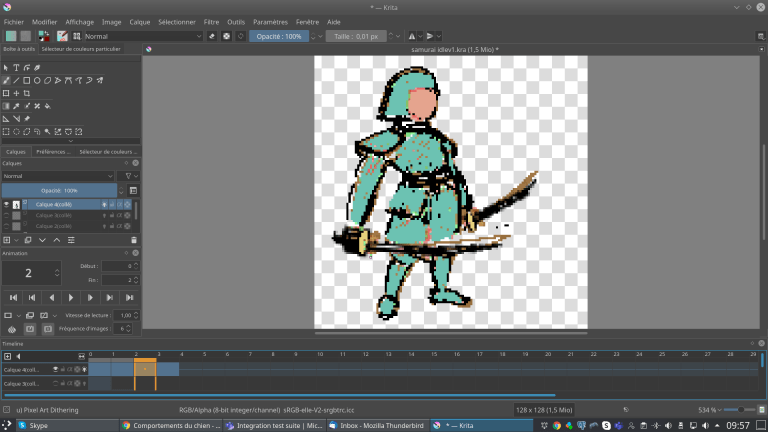The height and width of the screenshot is (432, 768).
Task: Select the move layer tool
Action: coord(16,93)
